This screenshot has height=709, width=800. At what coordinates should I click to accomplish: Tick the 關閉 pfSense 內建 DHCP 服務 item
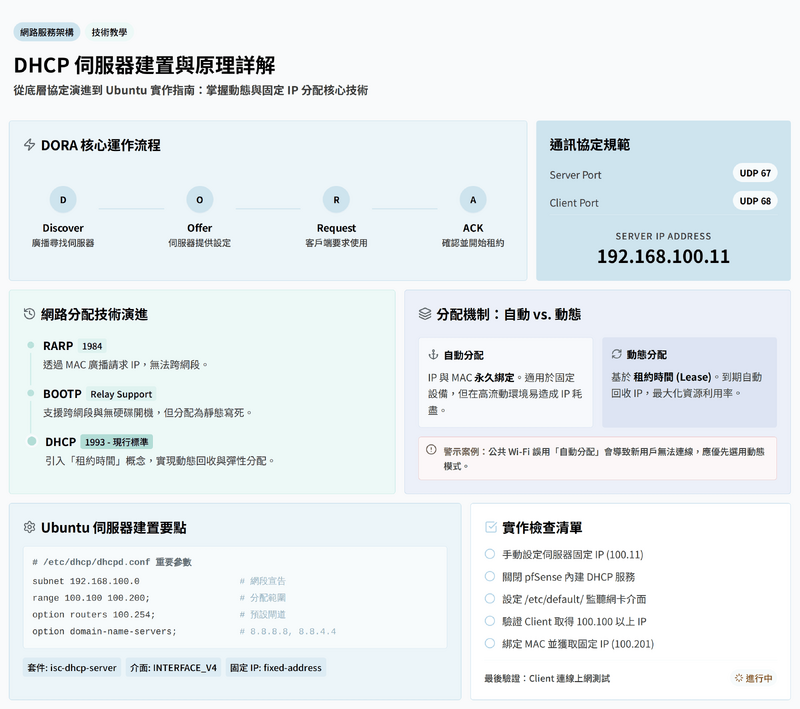(x=490, y=577)
